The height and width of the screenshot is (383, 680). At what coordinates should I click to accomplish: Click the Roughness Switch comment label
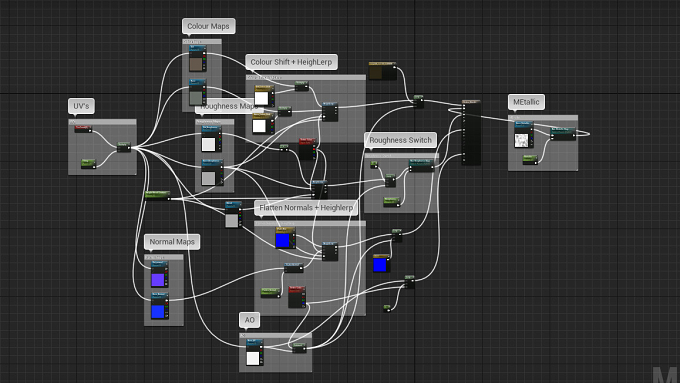click(400, 140)
